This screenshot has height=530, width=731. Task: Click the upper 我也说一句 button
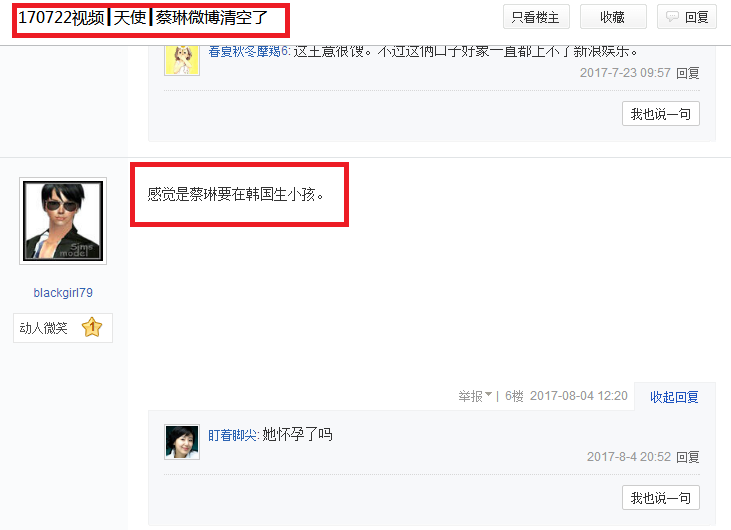pos(661,114)
